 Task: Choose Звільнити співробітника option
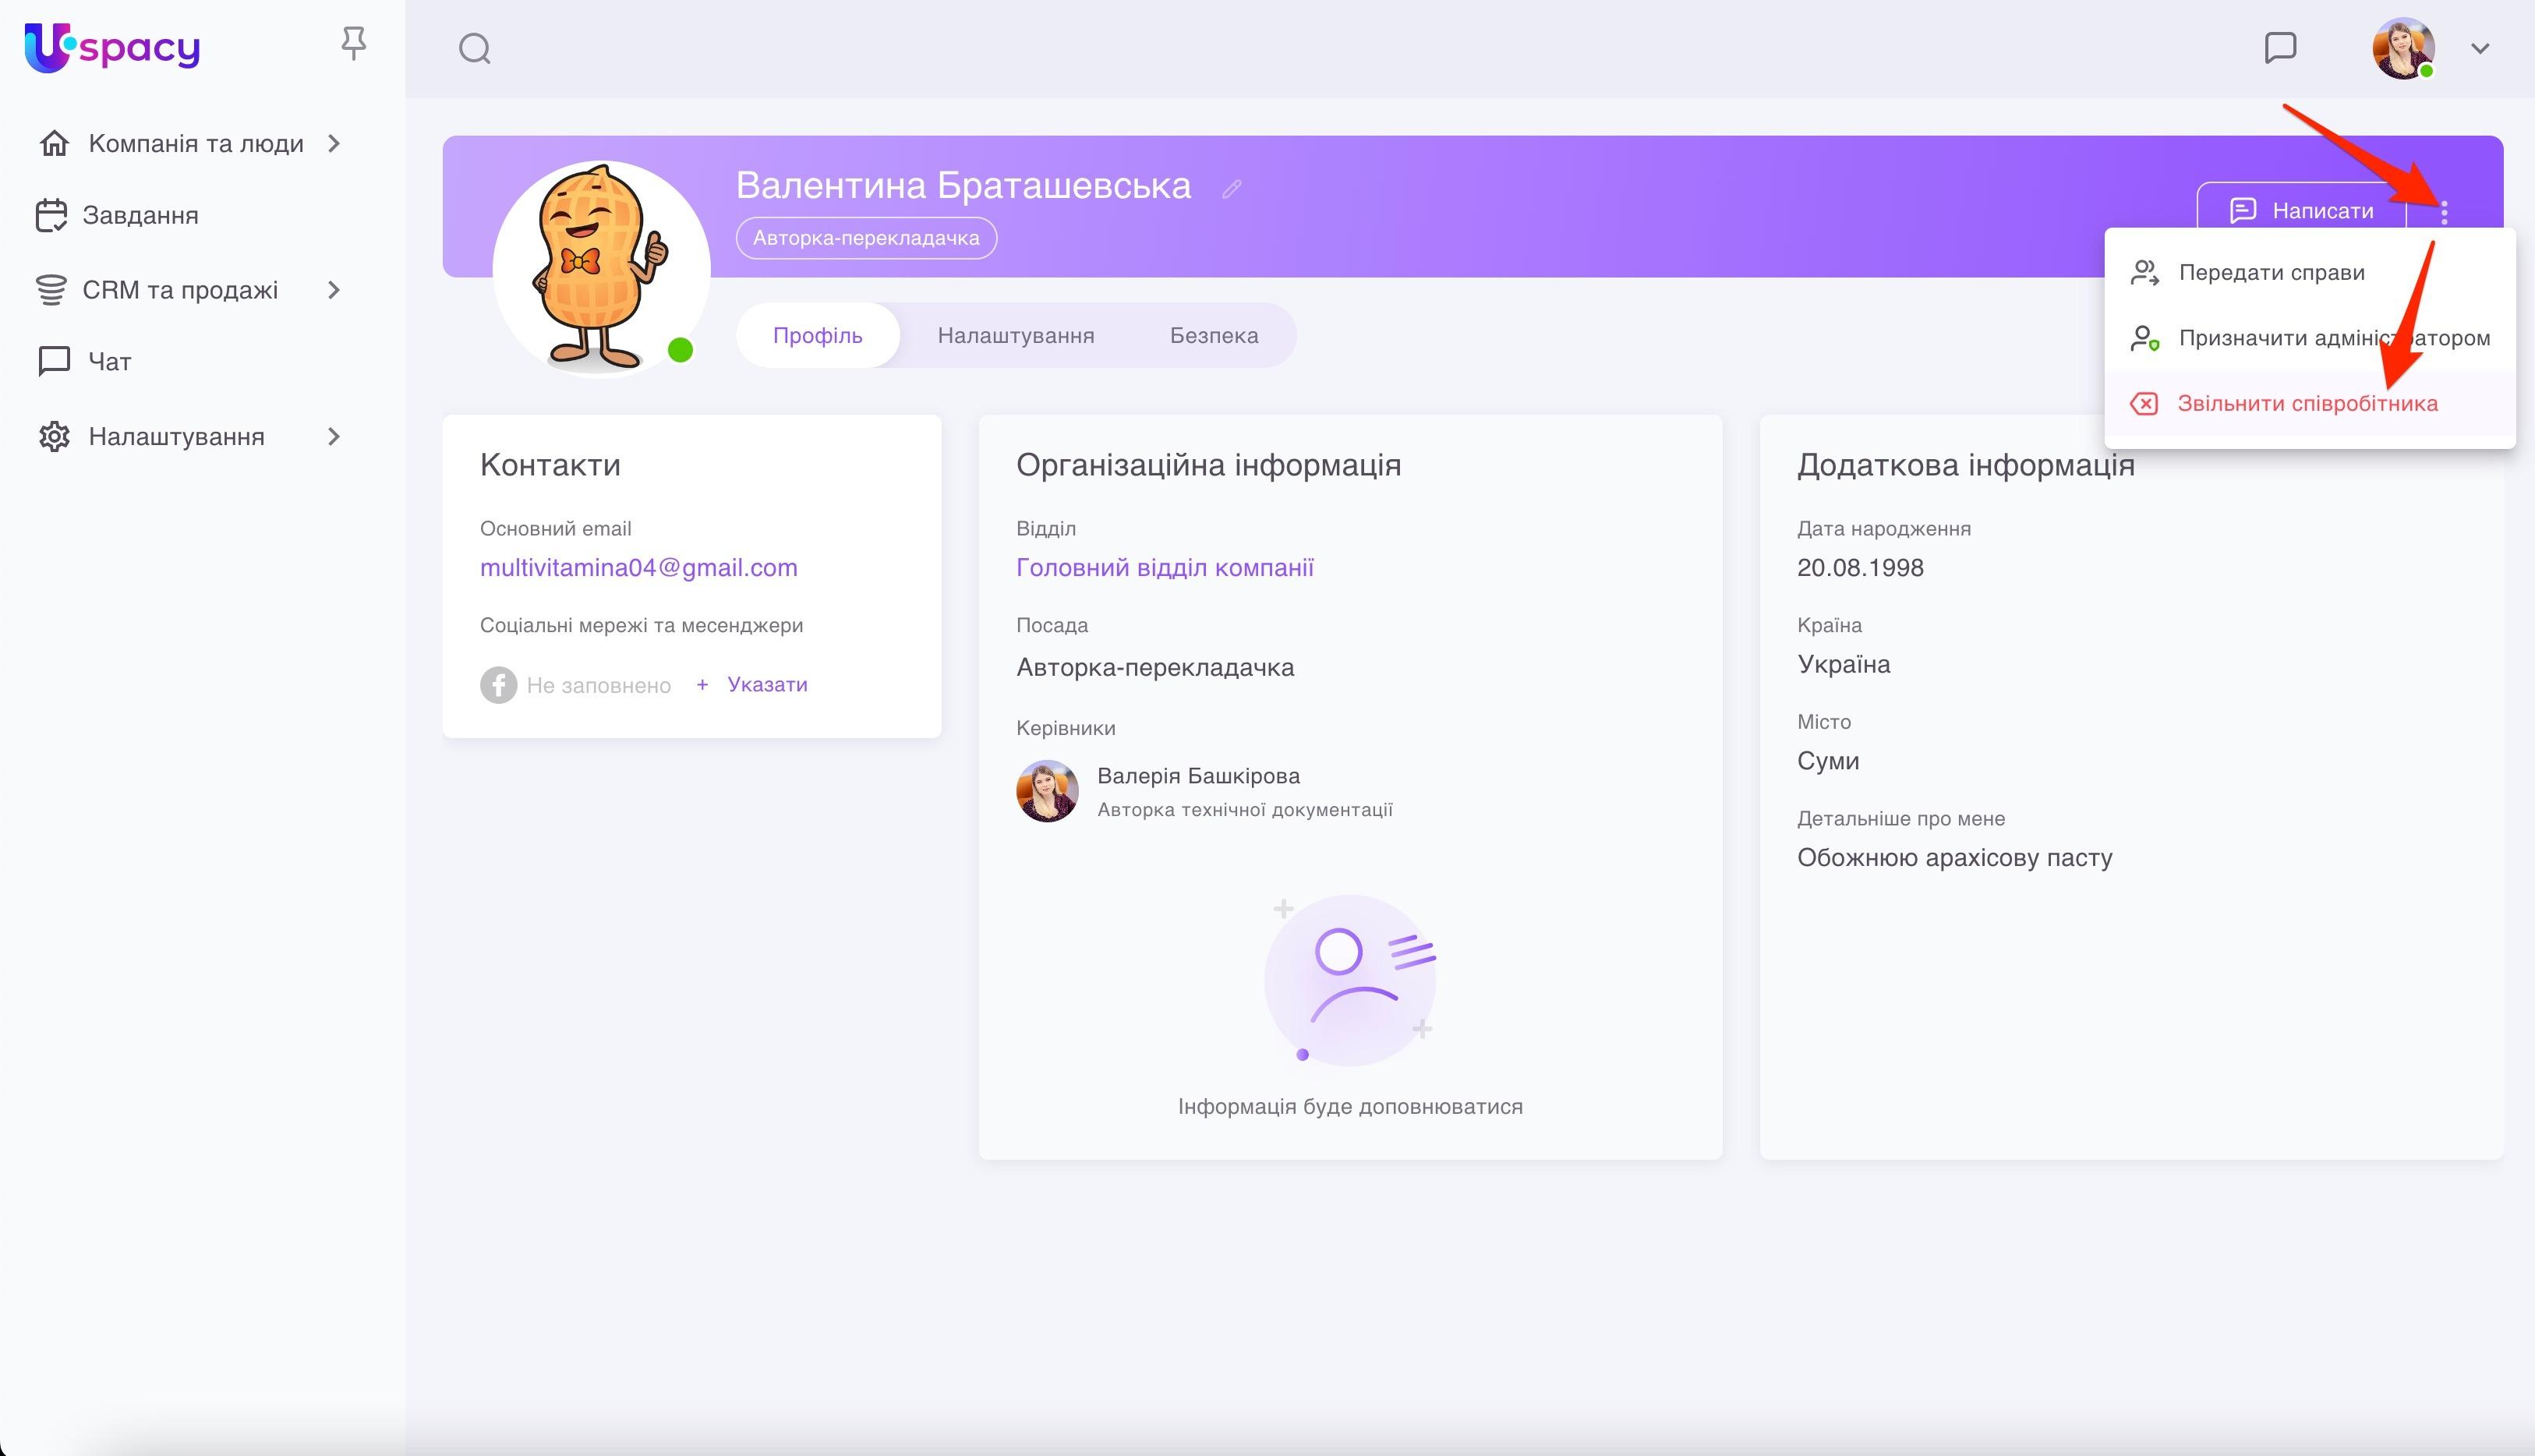[2306, 403]
